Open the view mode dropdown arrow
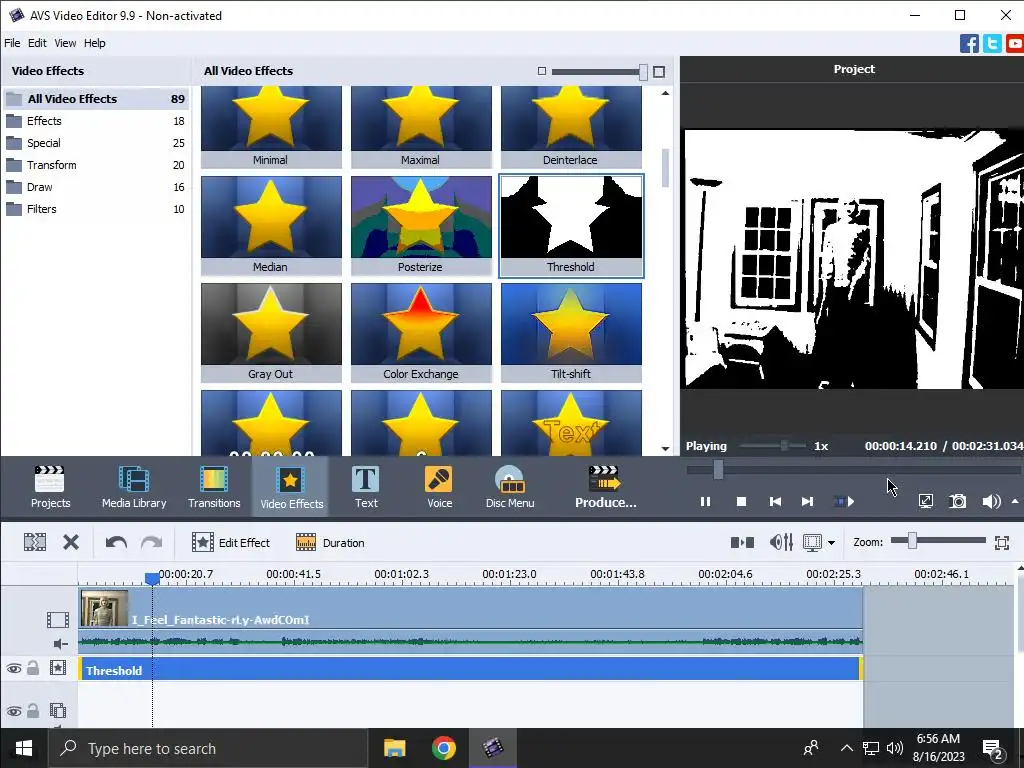Screen dimensions: 1024x768 (831, 543)
